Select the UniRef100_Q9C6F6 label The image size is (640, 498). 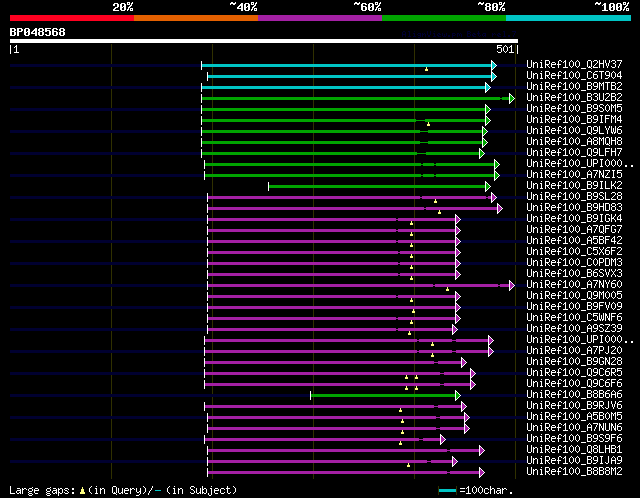coord(574,384)
